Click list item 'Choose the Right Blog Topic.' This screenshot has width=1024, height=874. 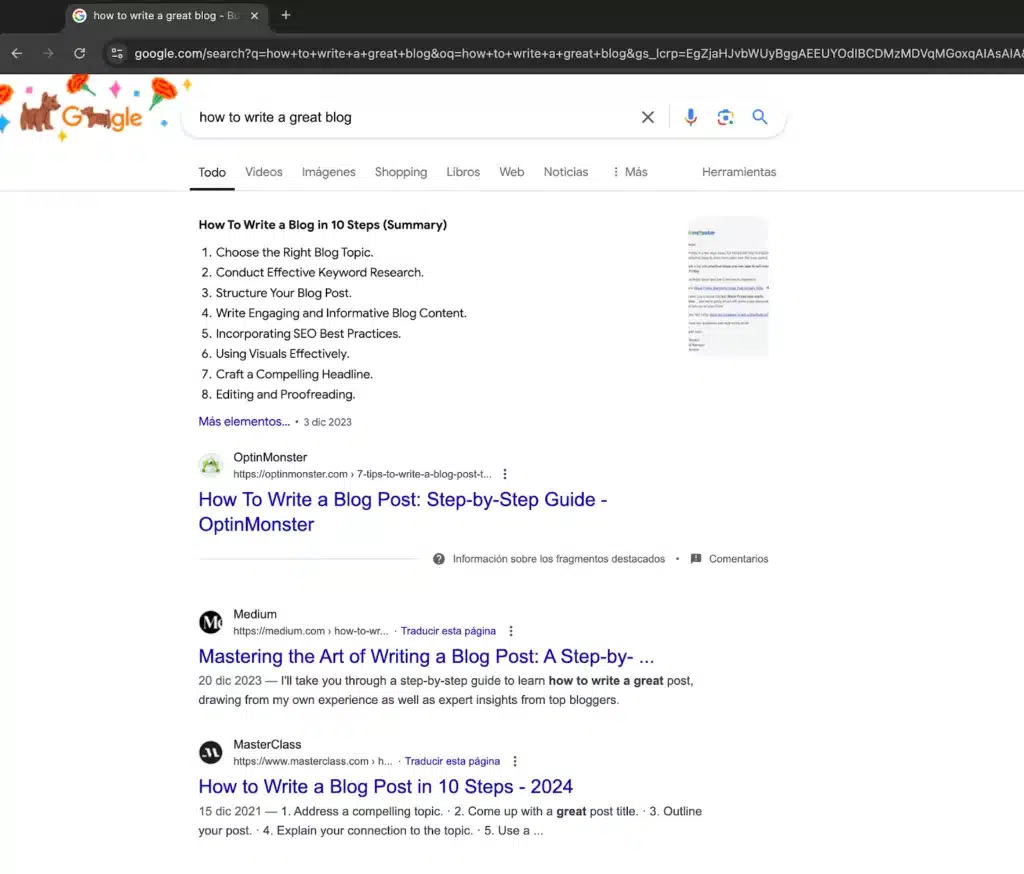pyautogui.click(x=295, y=252)
